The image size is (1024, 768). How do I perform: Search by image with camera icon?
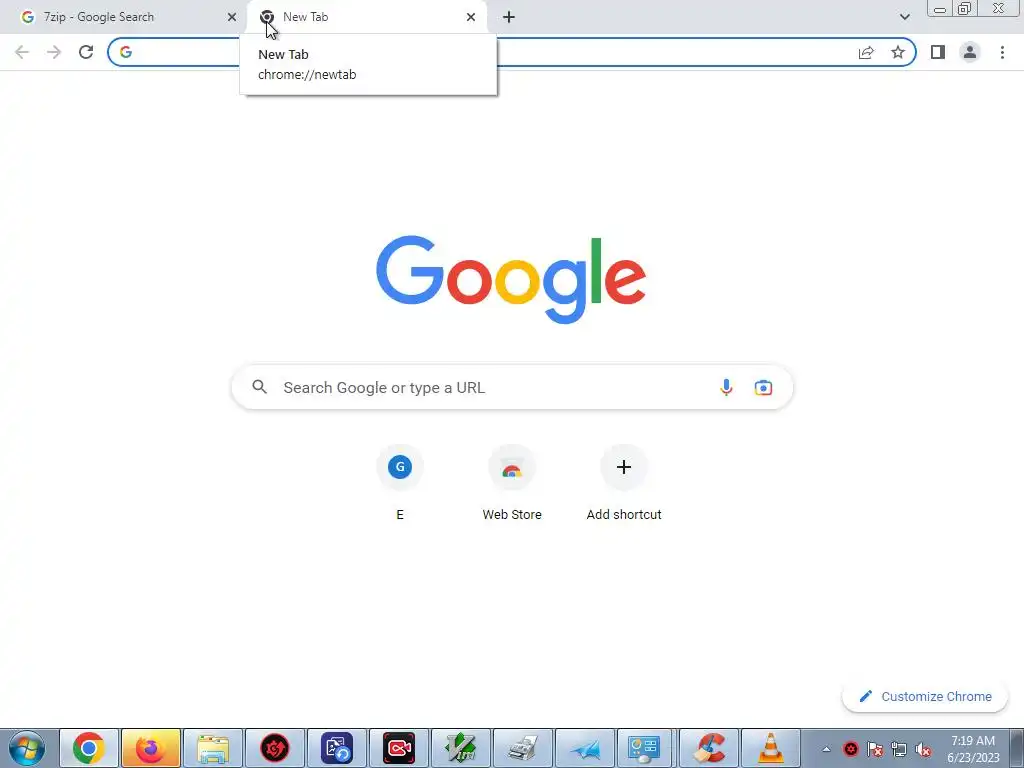click(763, 387)
